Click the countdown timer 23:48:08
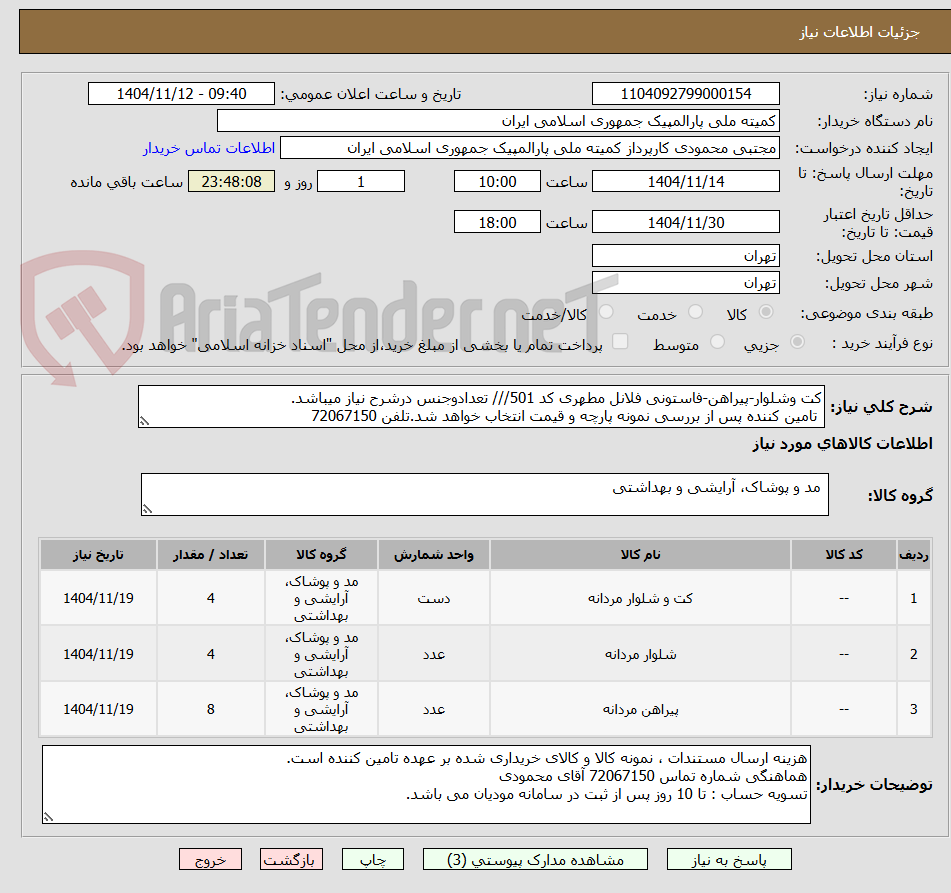 pos(232,181)
